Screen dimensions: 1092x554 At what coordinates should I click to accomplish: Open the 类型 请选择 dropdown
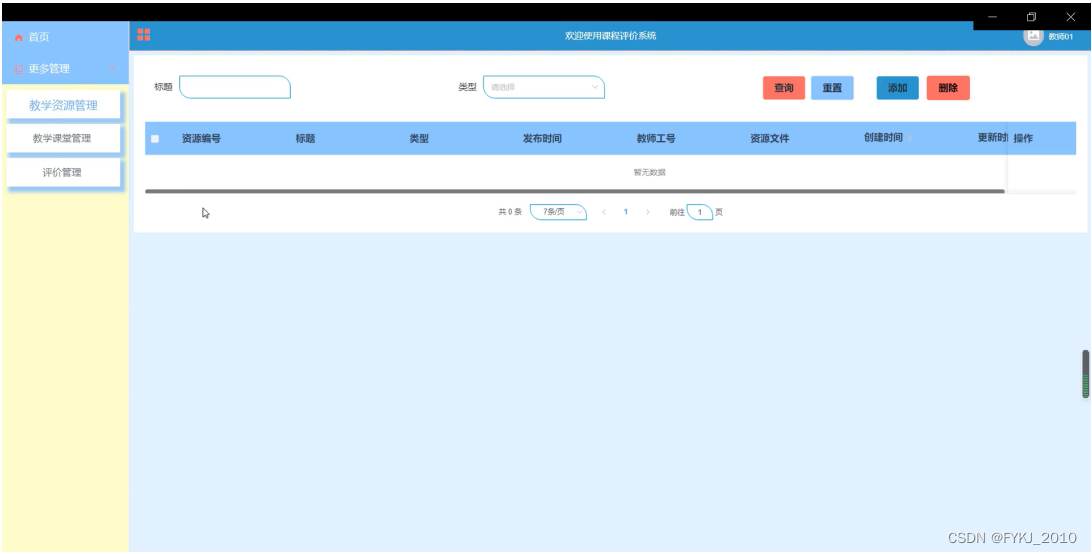coord(544,87)
